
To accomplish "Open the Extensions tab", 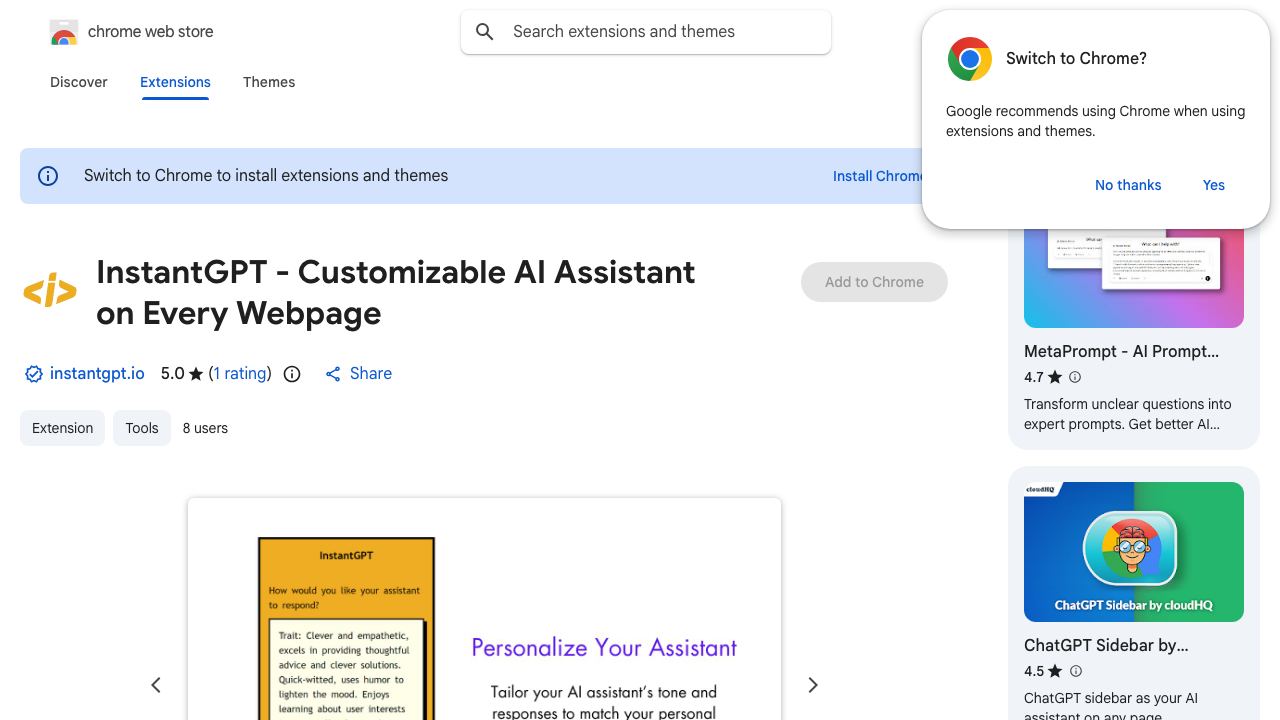I will tap(175, 82).
